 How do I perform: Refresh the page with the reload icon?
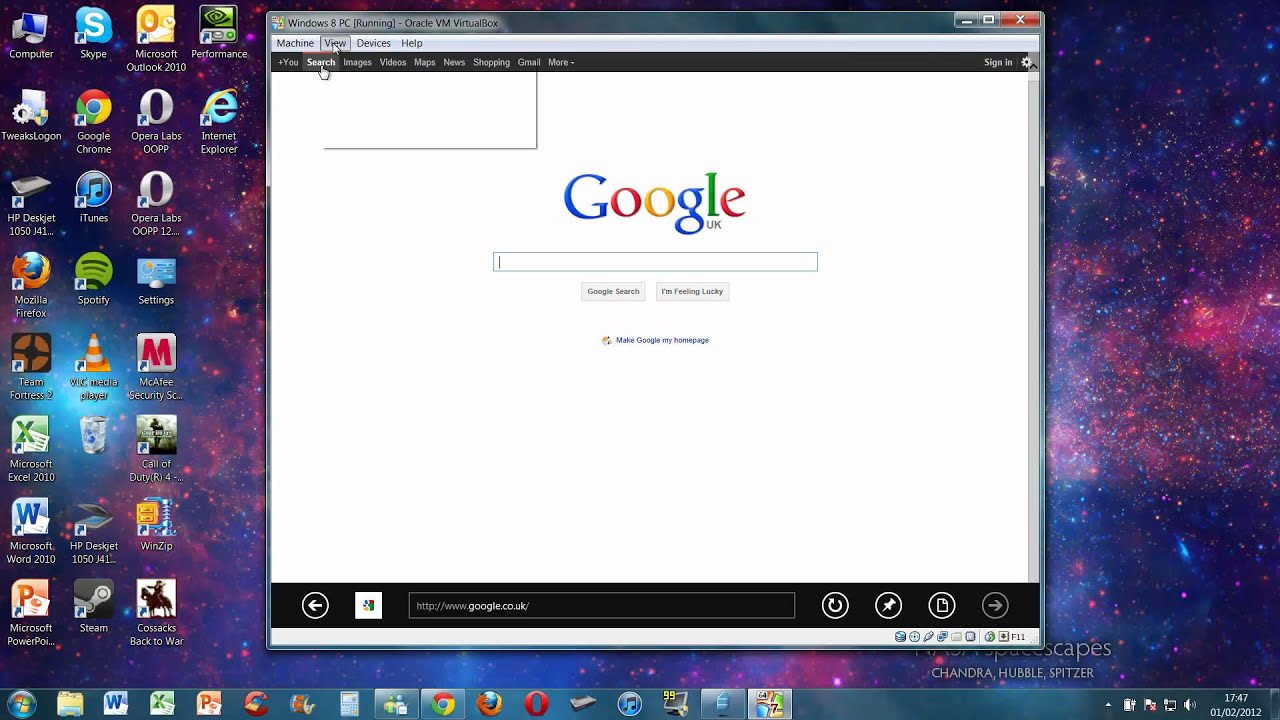point(835,605)
